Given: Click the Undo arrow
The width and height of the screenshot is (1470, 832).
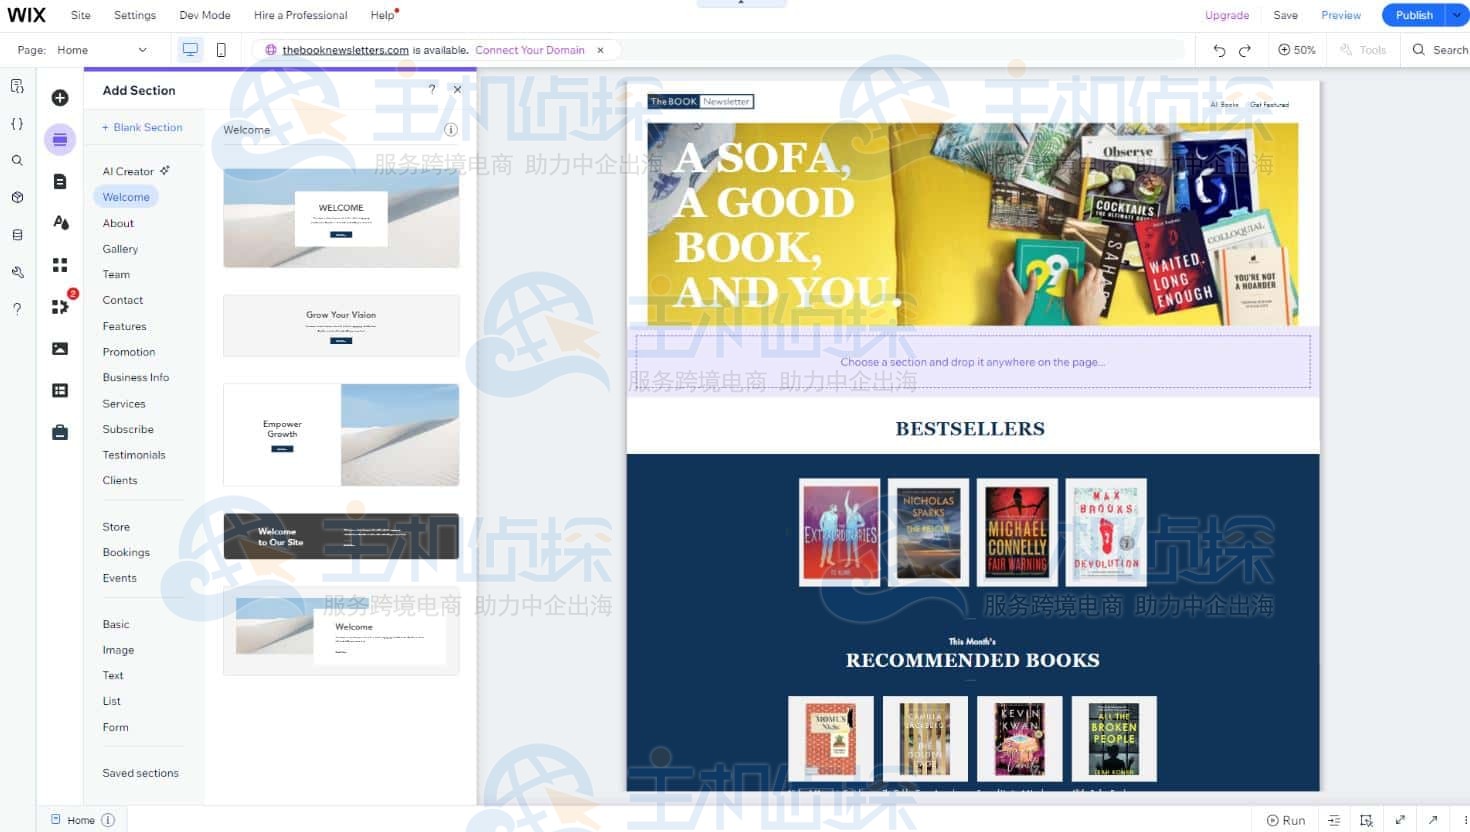Looking at the screenshot, I should tap(1218, 50).
